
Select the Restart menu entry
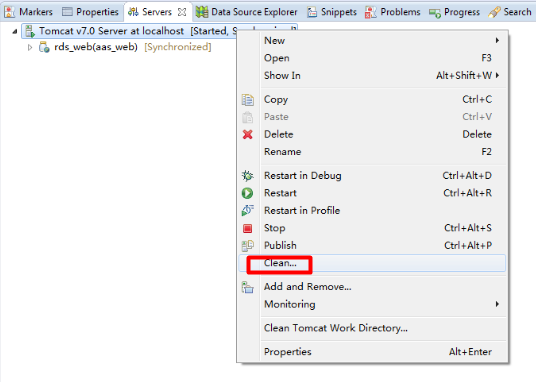pos(372,193)
